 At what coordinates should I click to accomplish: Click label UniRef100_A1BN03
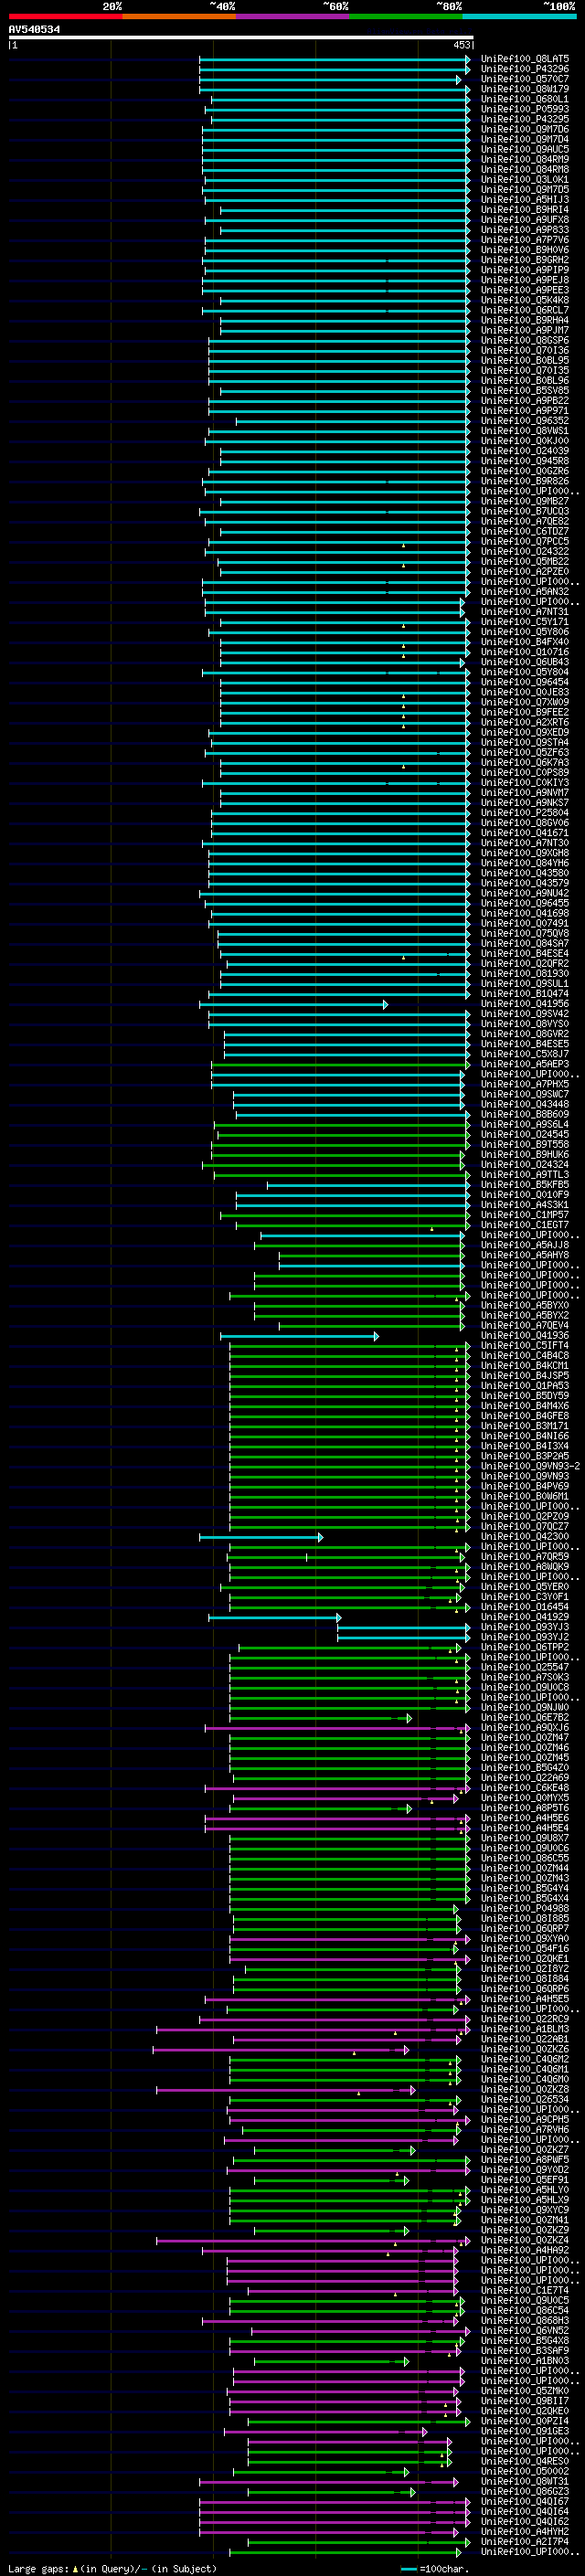pyautogui.click(x=525, y=2360)
